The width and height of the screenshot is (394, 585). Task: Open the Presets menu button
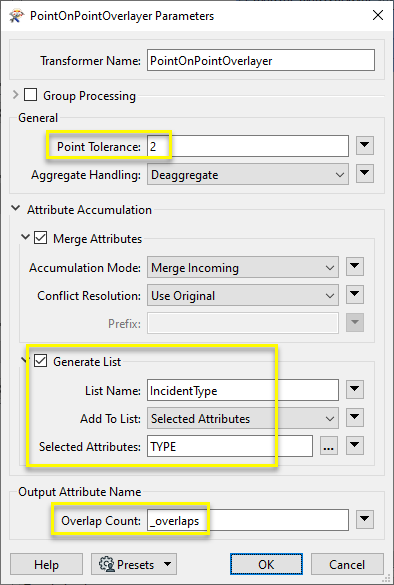pyautogui.click(x=134, y=564)
